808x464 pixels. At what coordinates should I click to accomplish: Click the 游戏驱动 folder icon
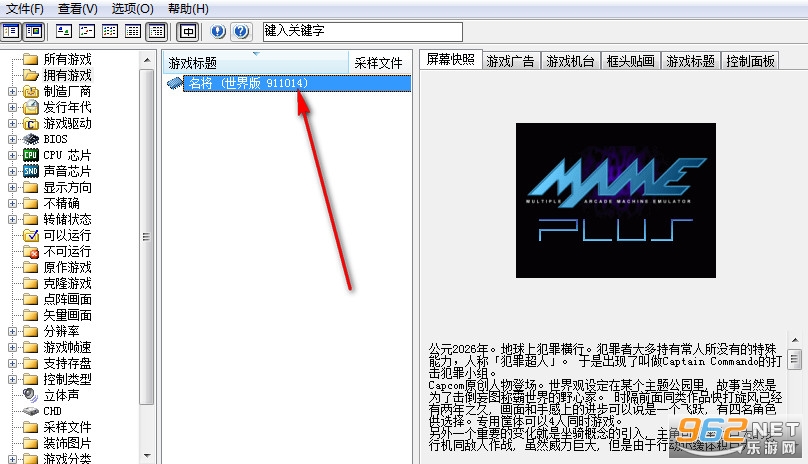pos(31,124)
